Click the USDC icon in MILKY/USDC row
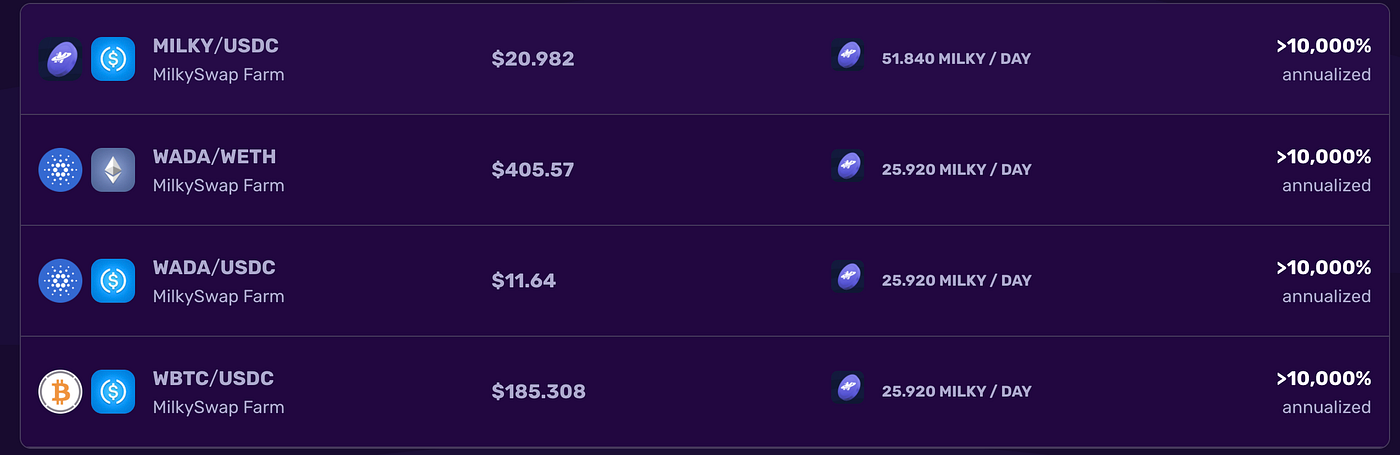Screen dimensions: 1400x455 (113, 59)
